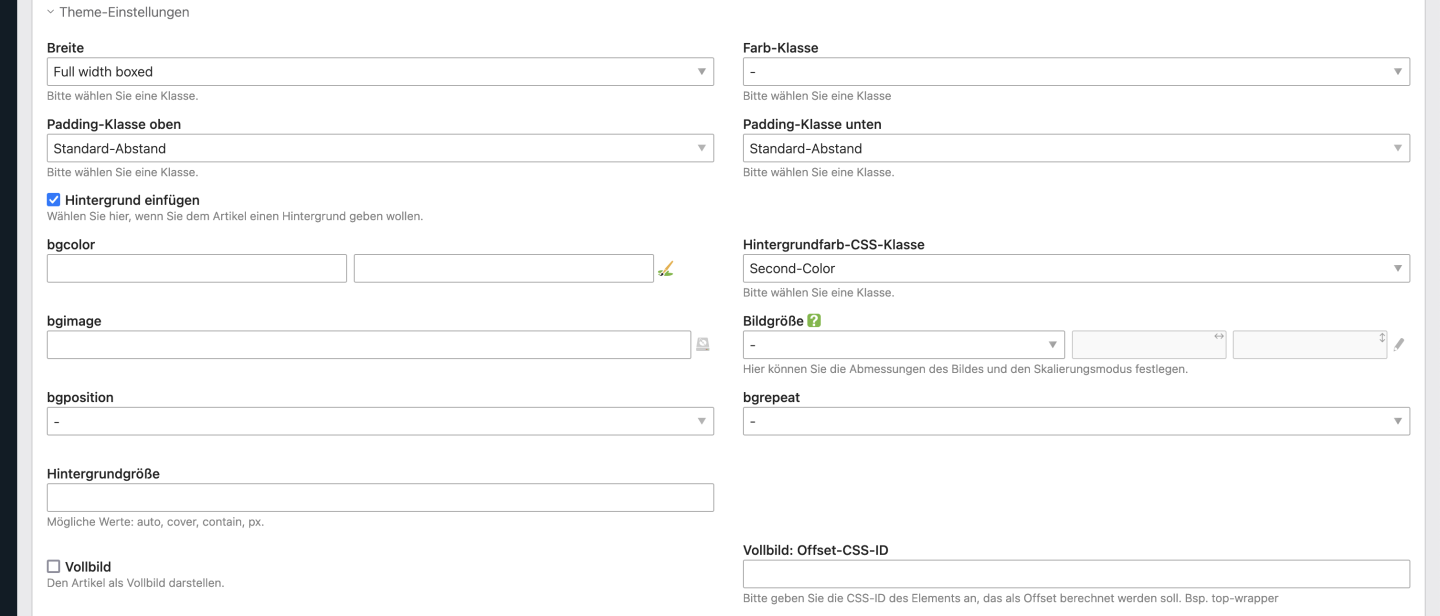This screenshot has width=1440, height=616.
Task: Open the Padding-Klasse oben dropdown
Action: (x=380, y=148)
